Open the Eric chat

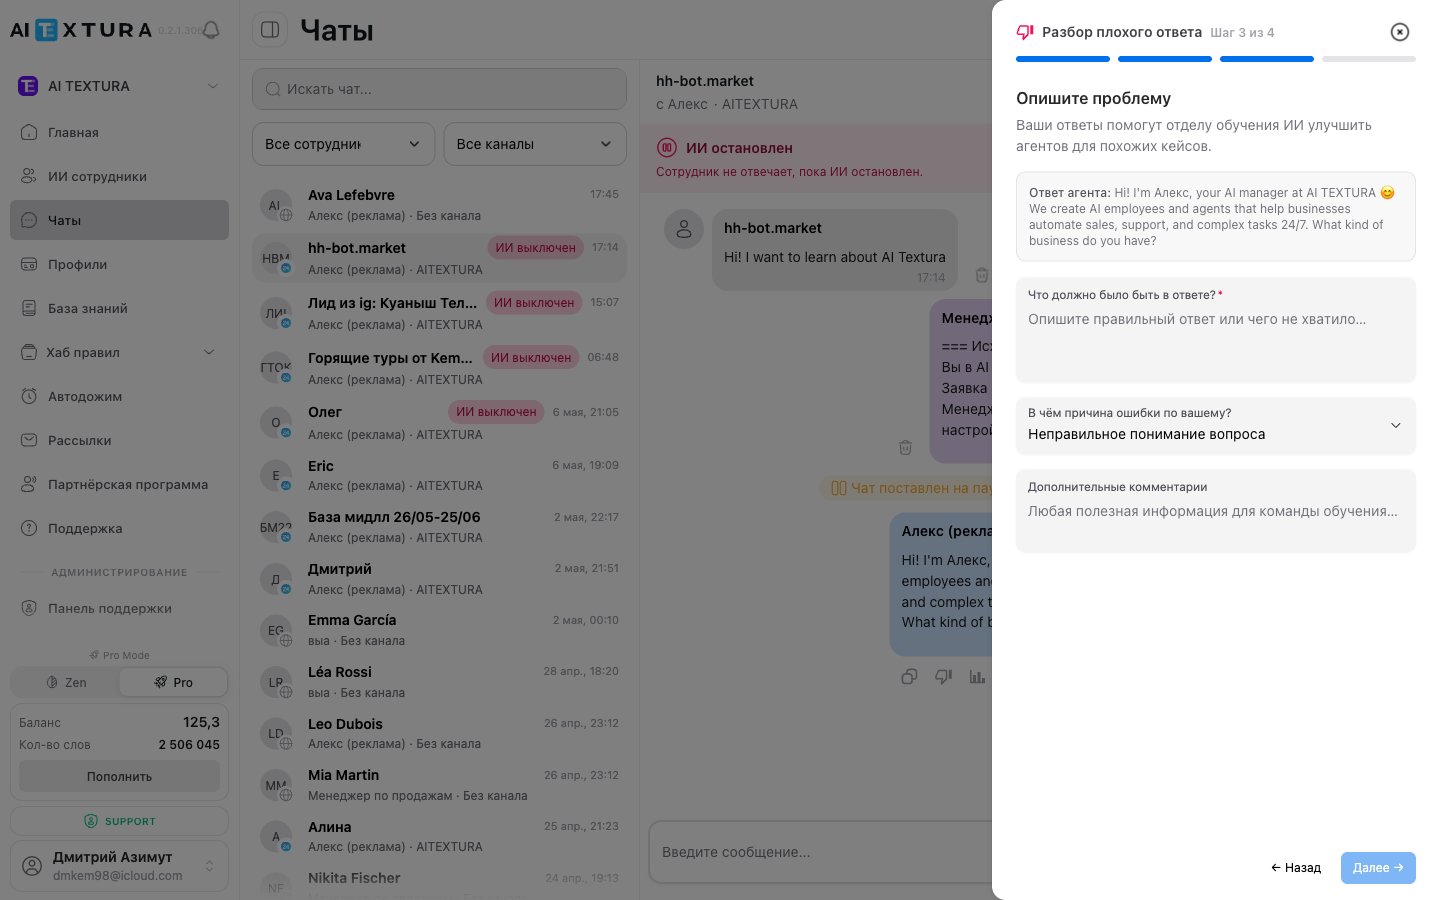click(439, 475)
